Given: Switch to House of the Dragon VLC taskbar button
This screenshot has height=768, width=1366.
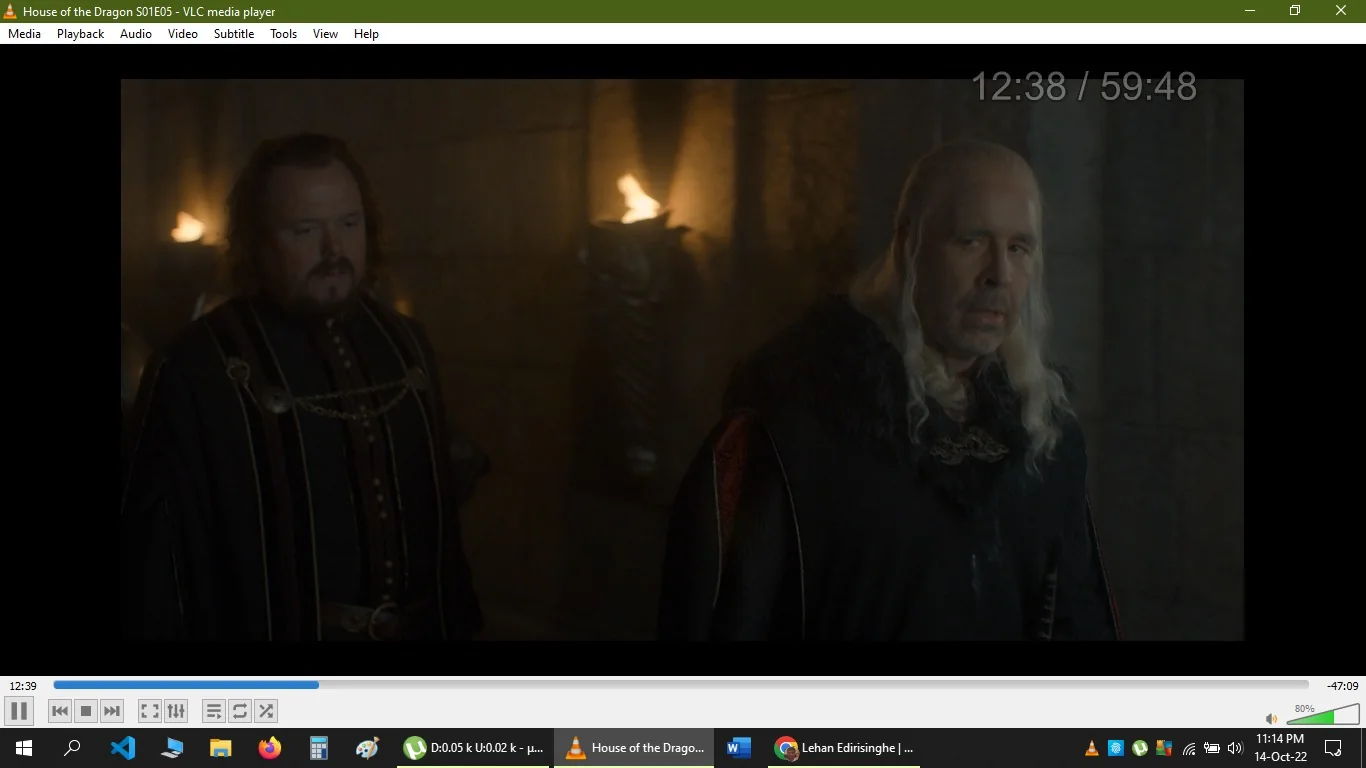Looking at the screenshot, I should point(634,748).
